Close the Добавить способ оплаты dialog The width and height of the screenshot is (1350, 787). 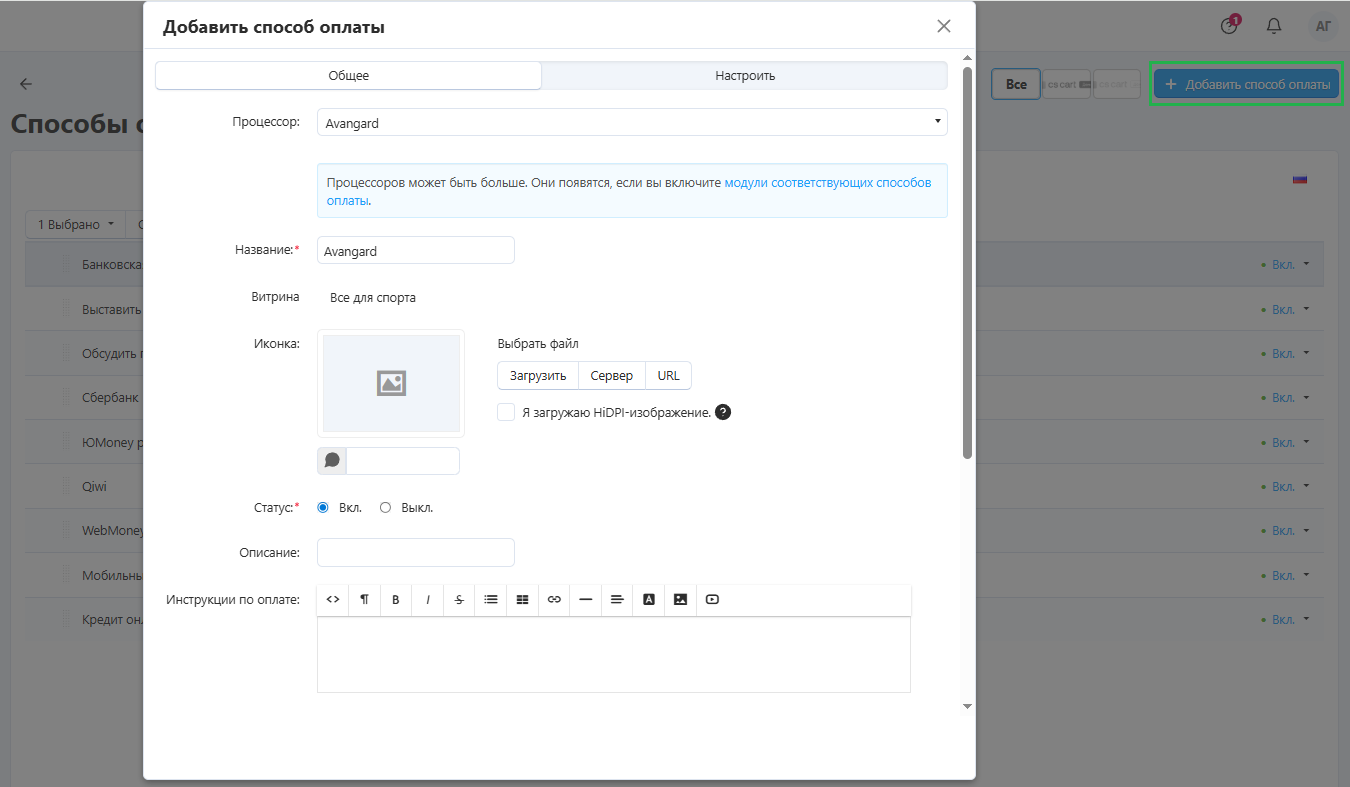(x=944, y=26)
